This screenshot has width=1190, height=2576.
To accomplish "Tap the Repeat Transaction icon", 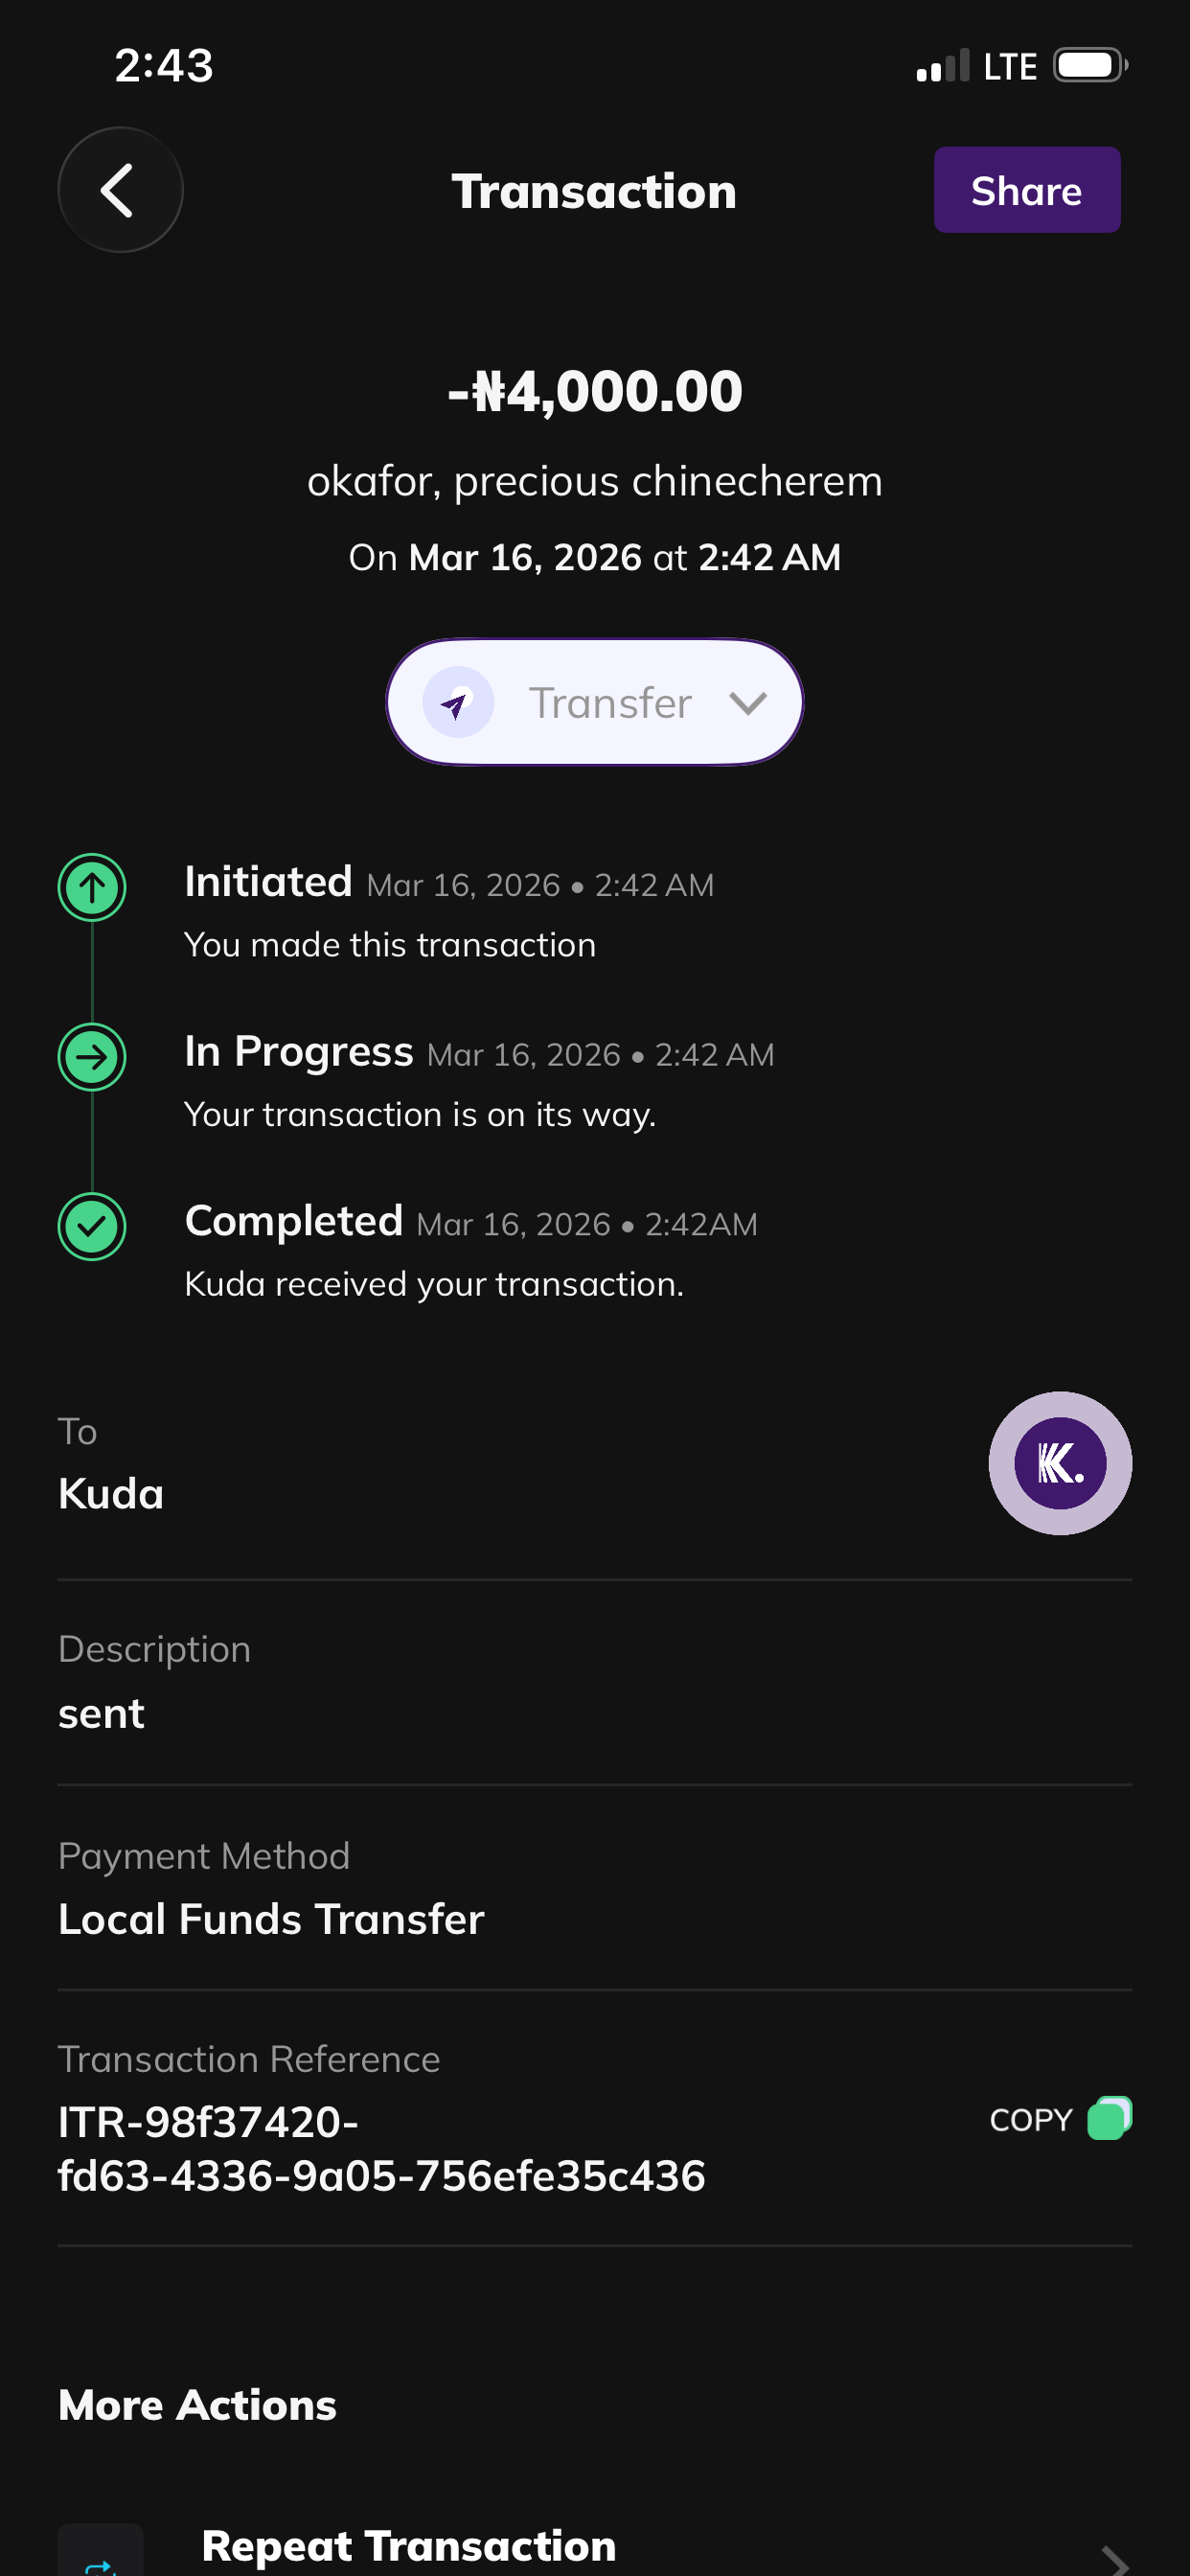I will click(100, 2556).
